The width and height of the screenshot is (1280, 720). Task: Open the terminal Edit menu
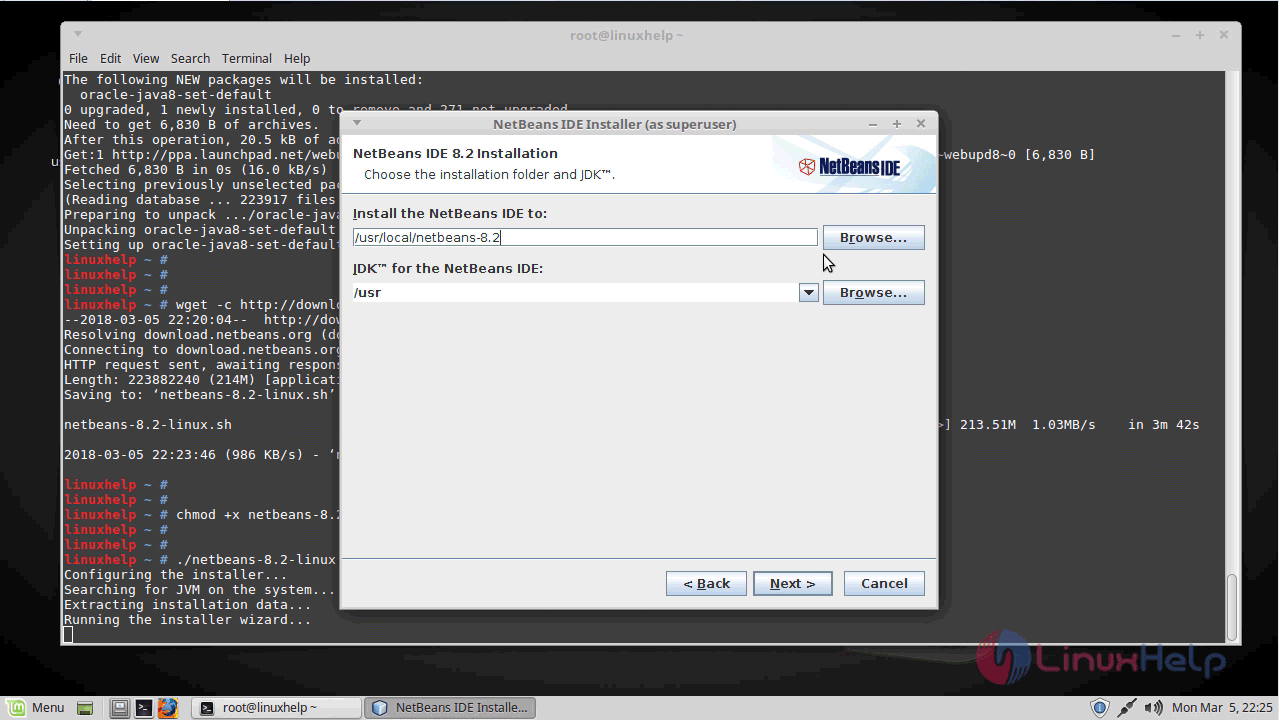coord(110,58)
